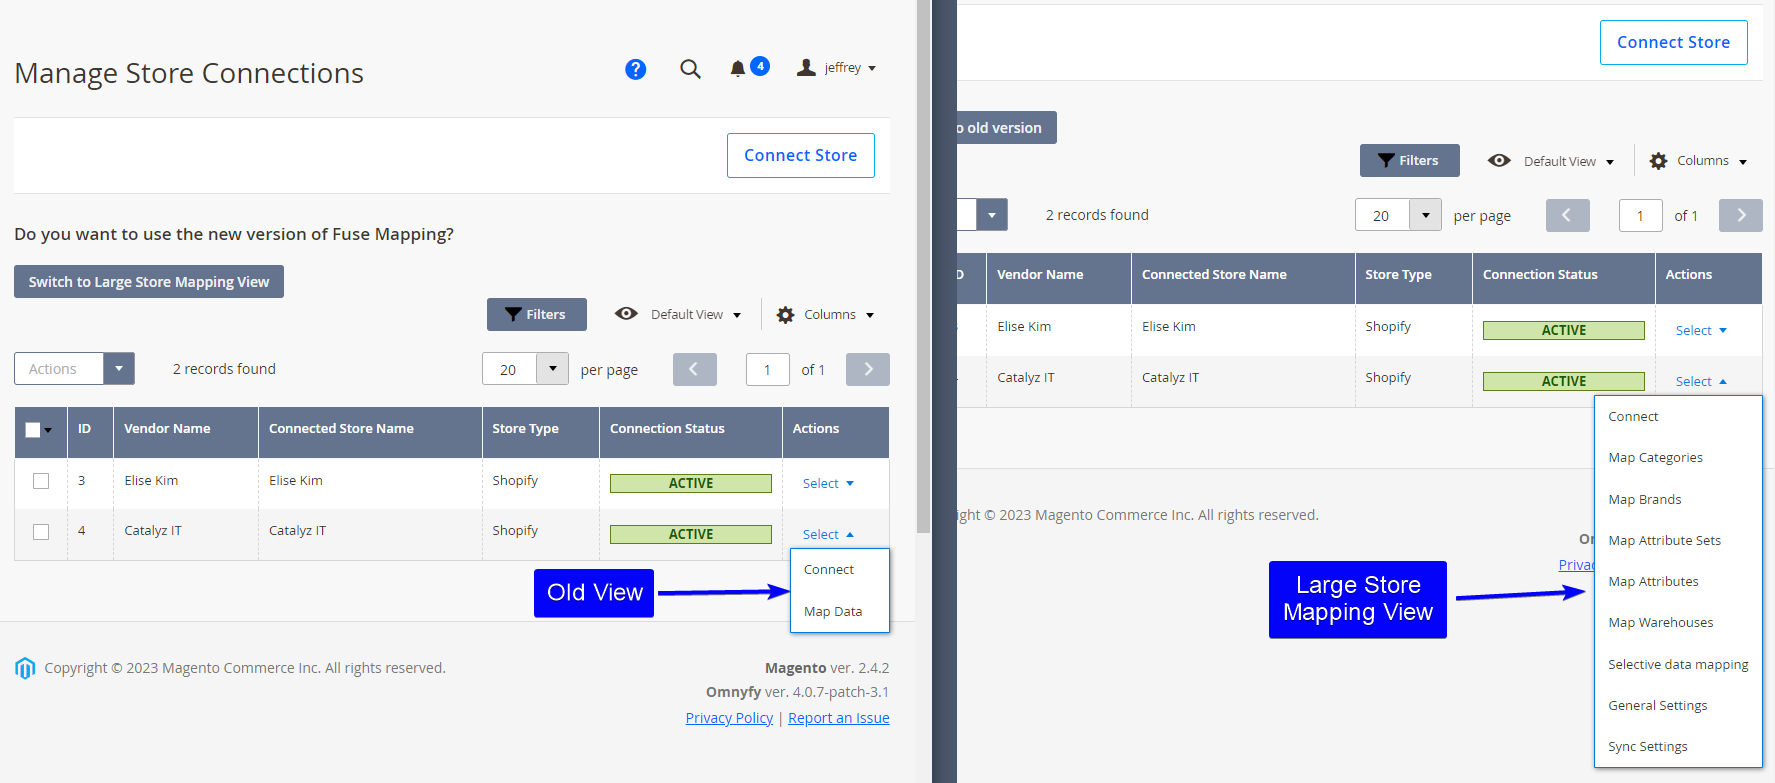Open Filters in the right window
The width and height of the screenshot is (1775, 783).
[1409, 160]
